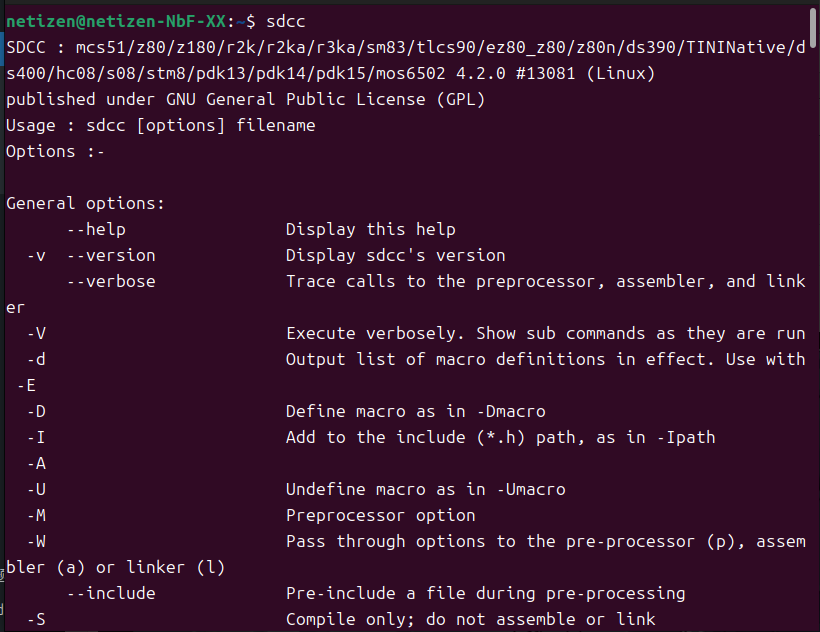Viewport: 820px width, 632px height.
Task: Click the netizen@netizen-NbF-XX prompt text
Action: [x=116, y=21]
